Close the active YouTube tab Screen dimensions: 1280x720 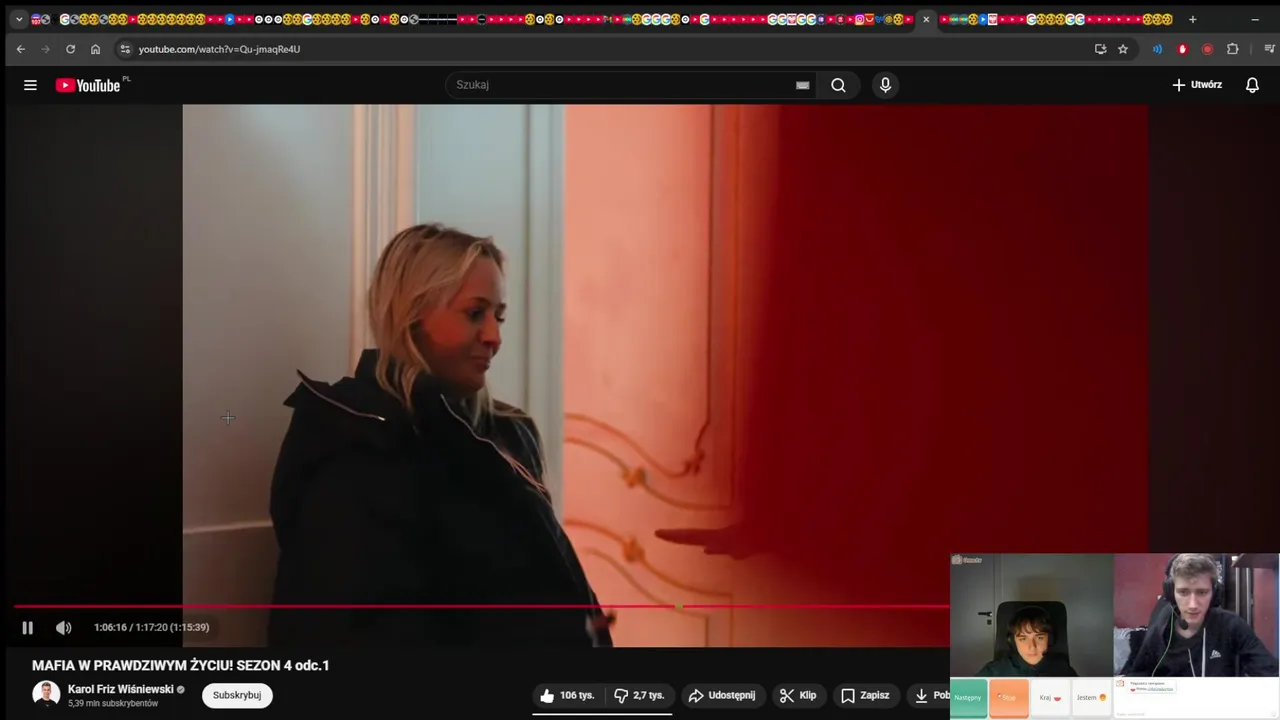click(x=926, y=19)
